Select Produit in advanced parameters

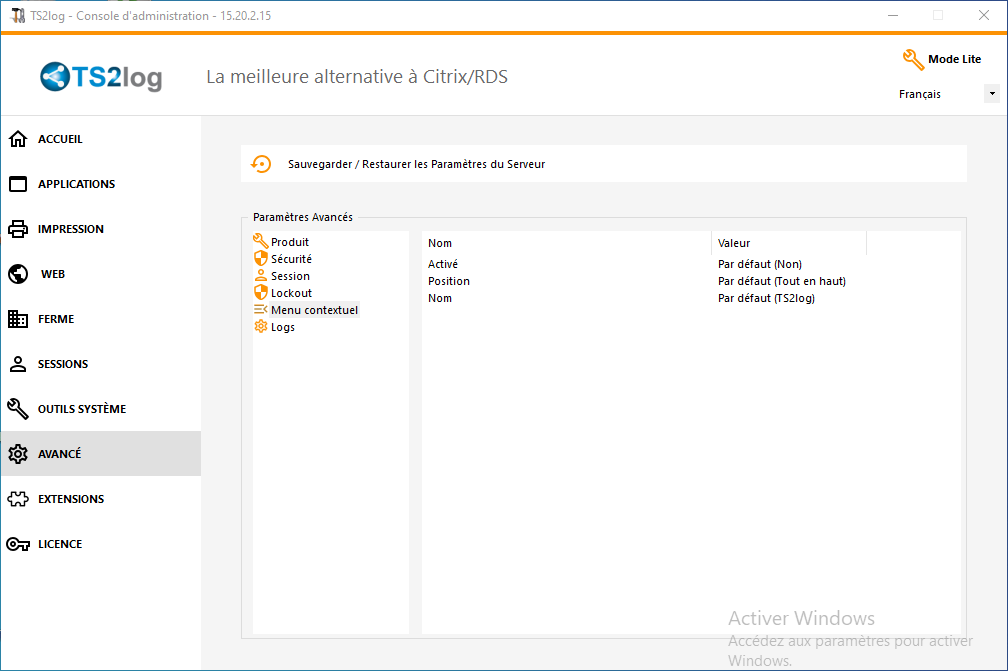pyautogui.click(x=290, y=242)
